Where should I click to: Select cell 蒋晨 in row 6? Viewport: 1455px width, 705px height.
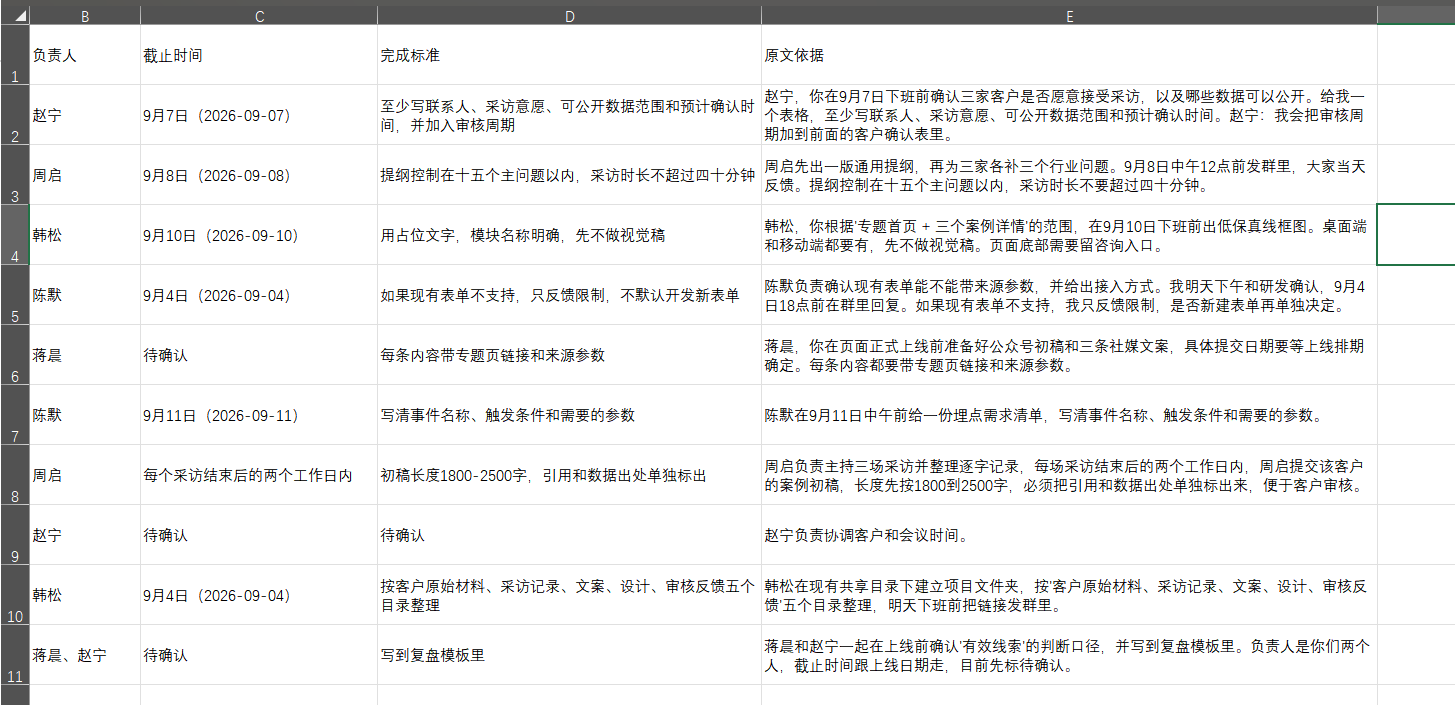pos(85,355)
